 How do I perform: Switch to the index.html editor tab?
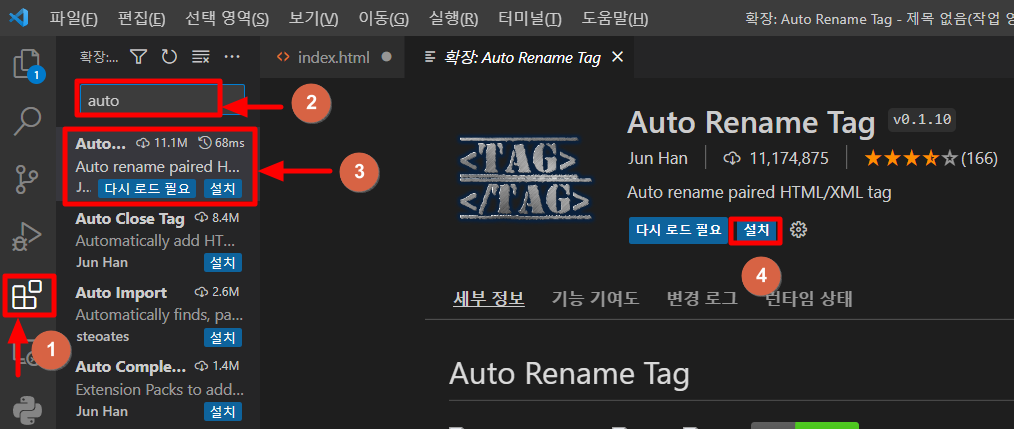[333, 57]
